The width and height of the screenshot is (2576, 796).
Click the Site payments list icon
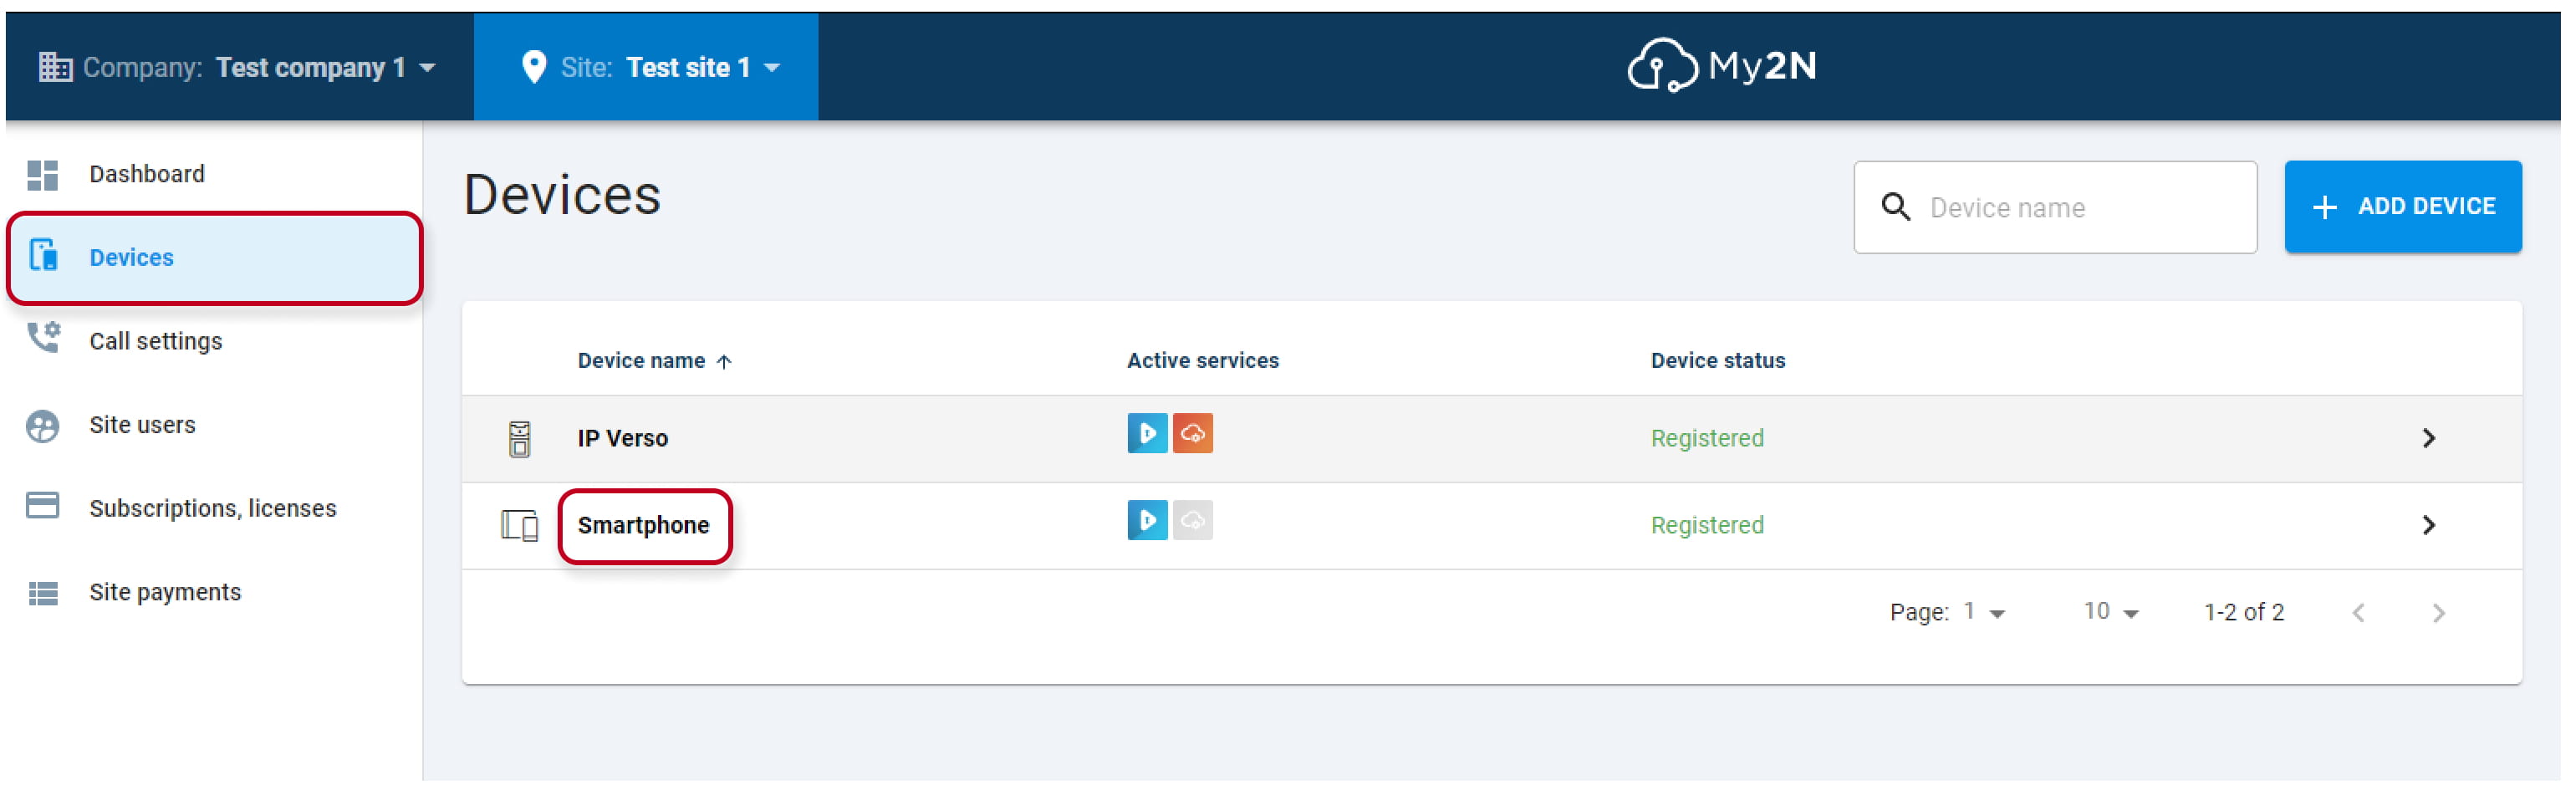pyautogui.click(x=43, y=594)
